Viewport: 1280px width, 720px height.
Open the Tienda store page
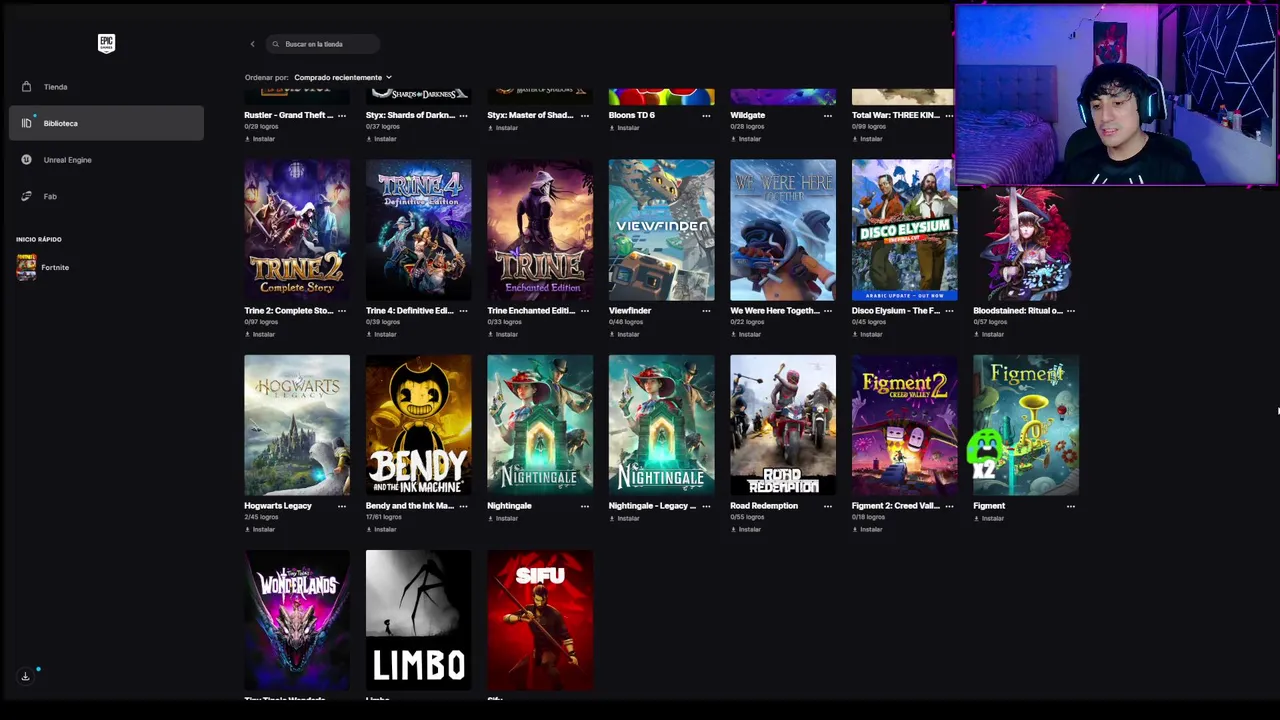pos(55,87)
